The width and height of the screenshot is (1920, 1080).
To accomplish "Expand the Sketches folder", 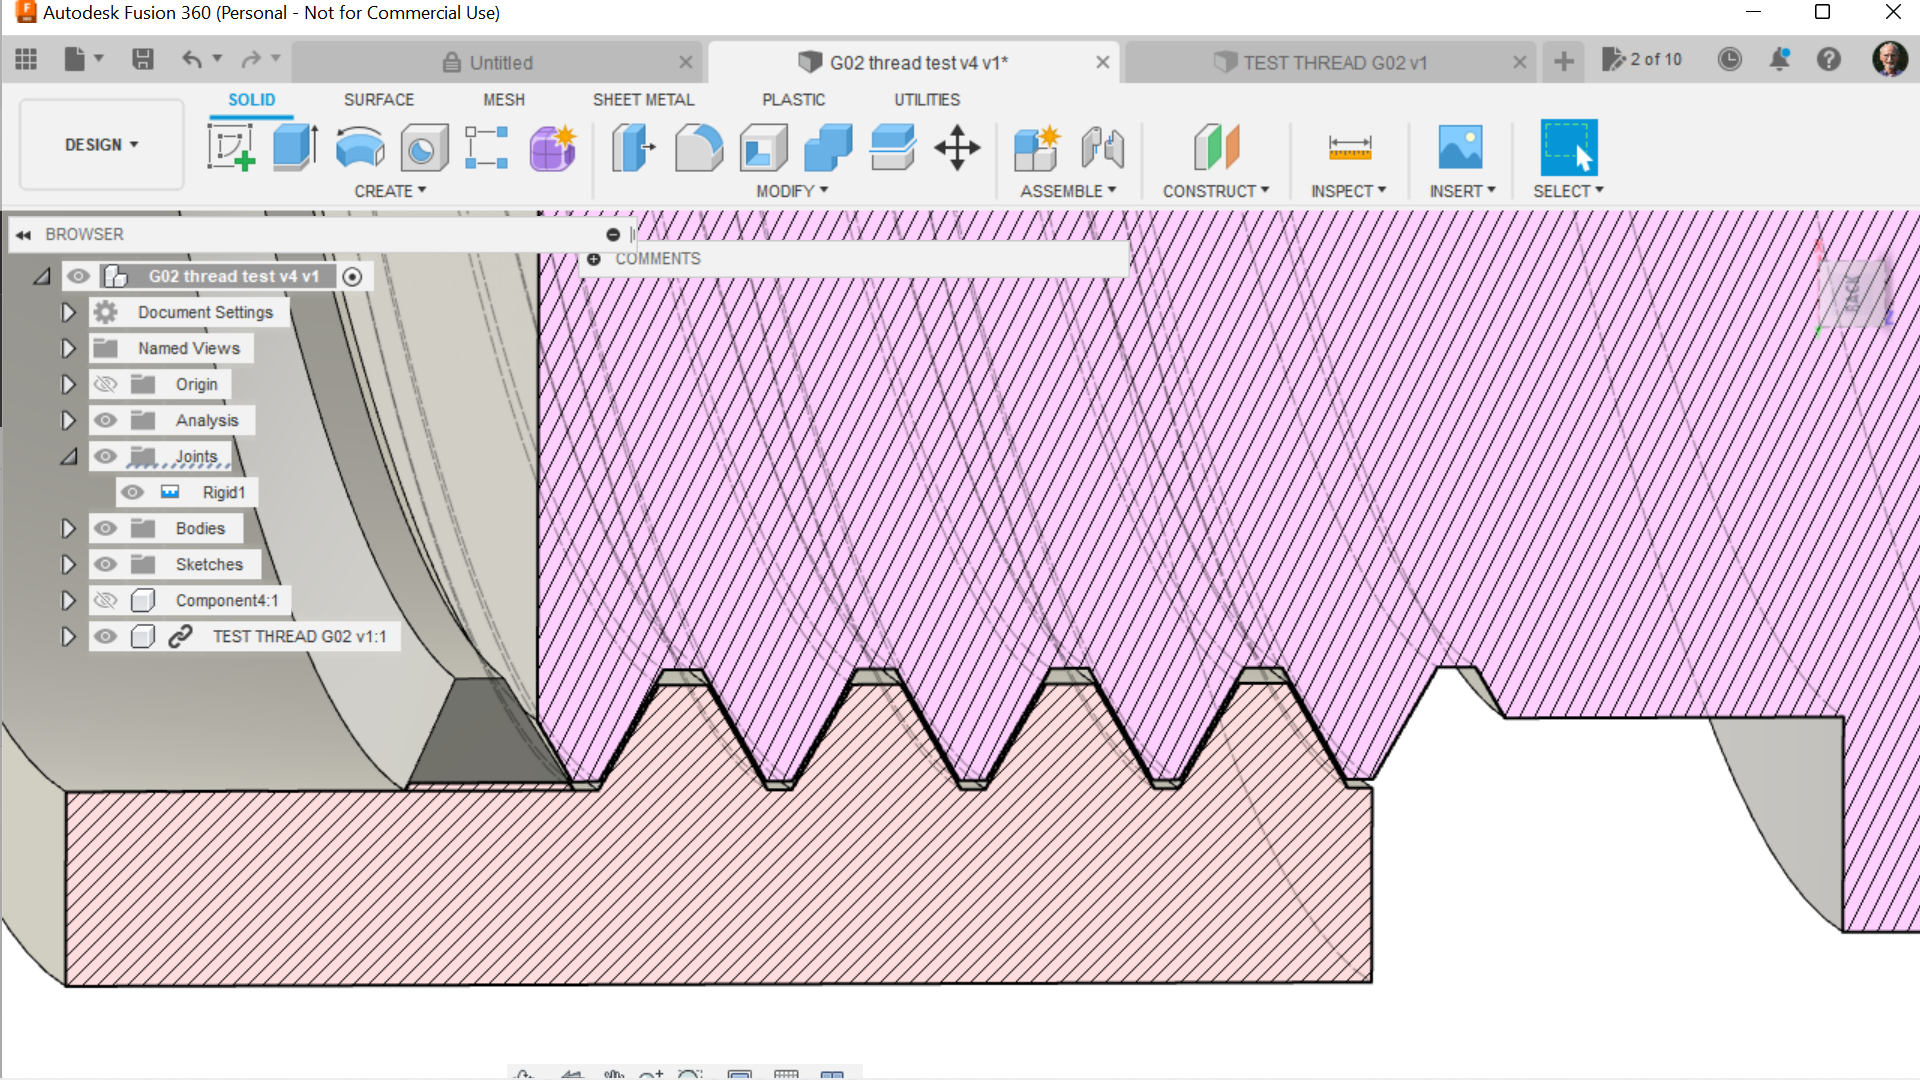I will (67, 564).
